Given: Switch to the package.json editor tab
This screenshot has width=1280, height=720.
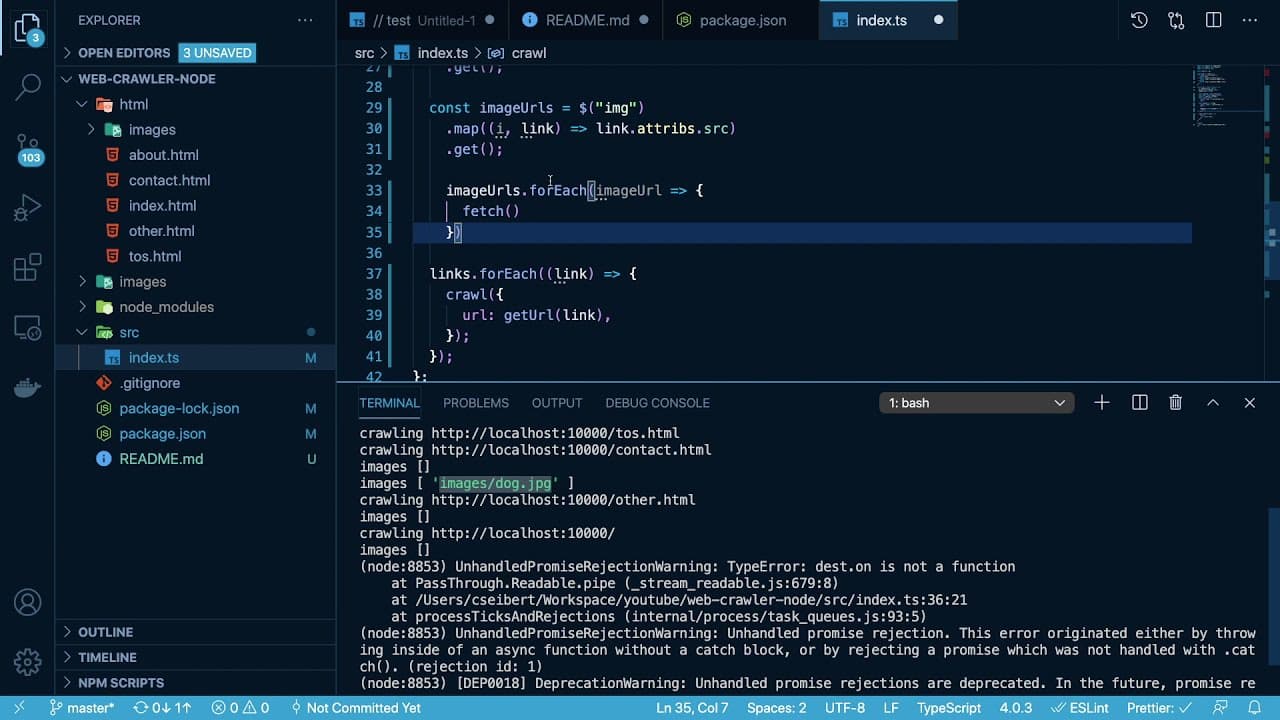Looking at the screenshot, I should [741, 20].
